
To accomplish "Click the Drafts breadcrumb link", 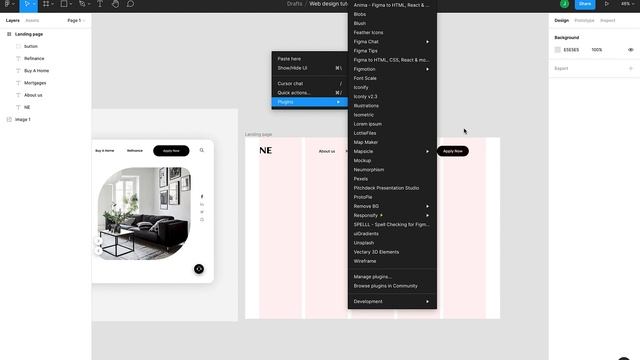I will pyautogui.click(x=294, y=4).
